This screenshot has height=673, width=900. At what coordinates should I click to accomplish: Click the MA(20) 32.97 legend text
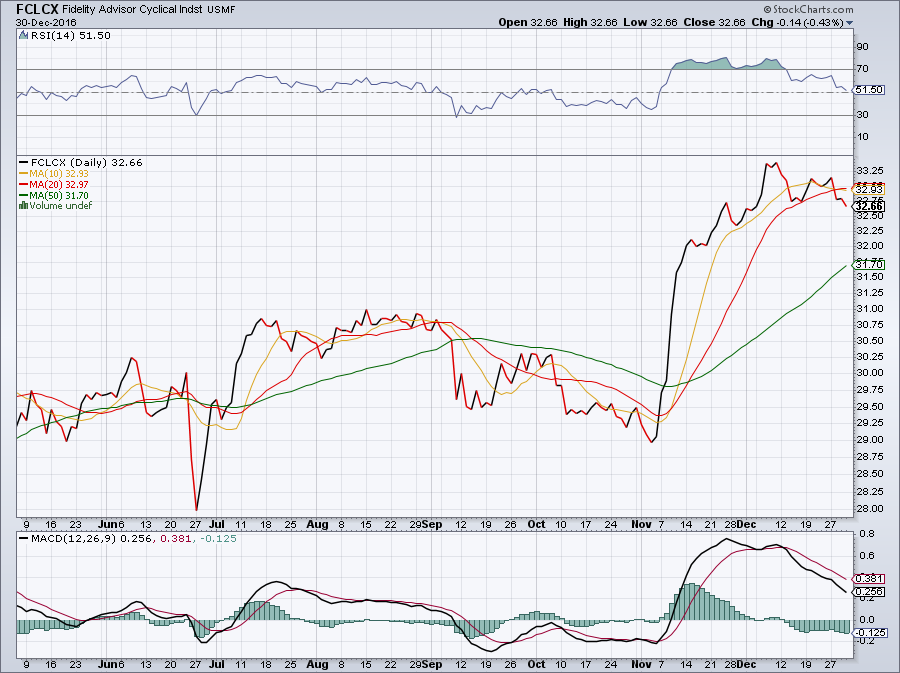click(x=59, y=185)
